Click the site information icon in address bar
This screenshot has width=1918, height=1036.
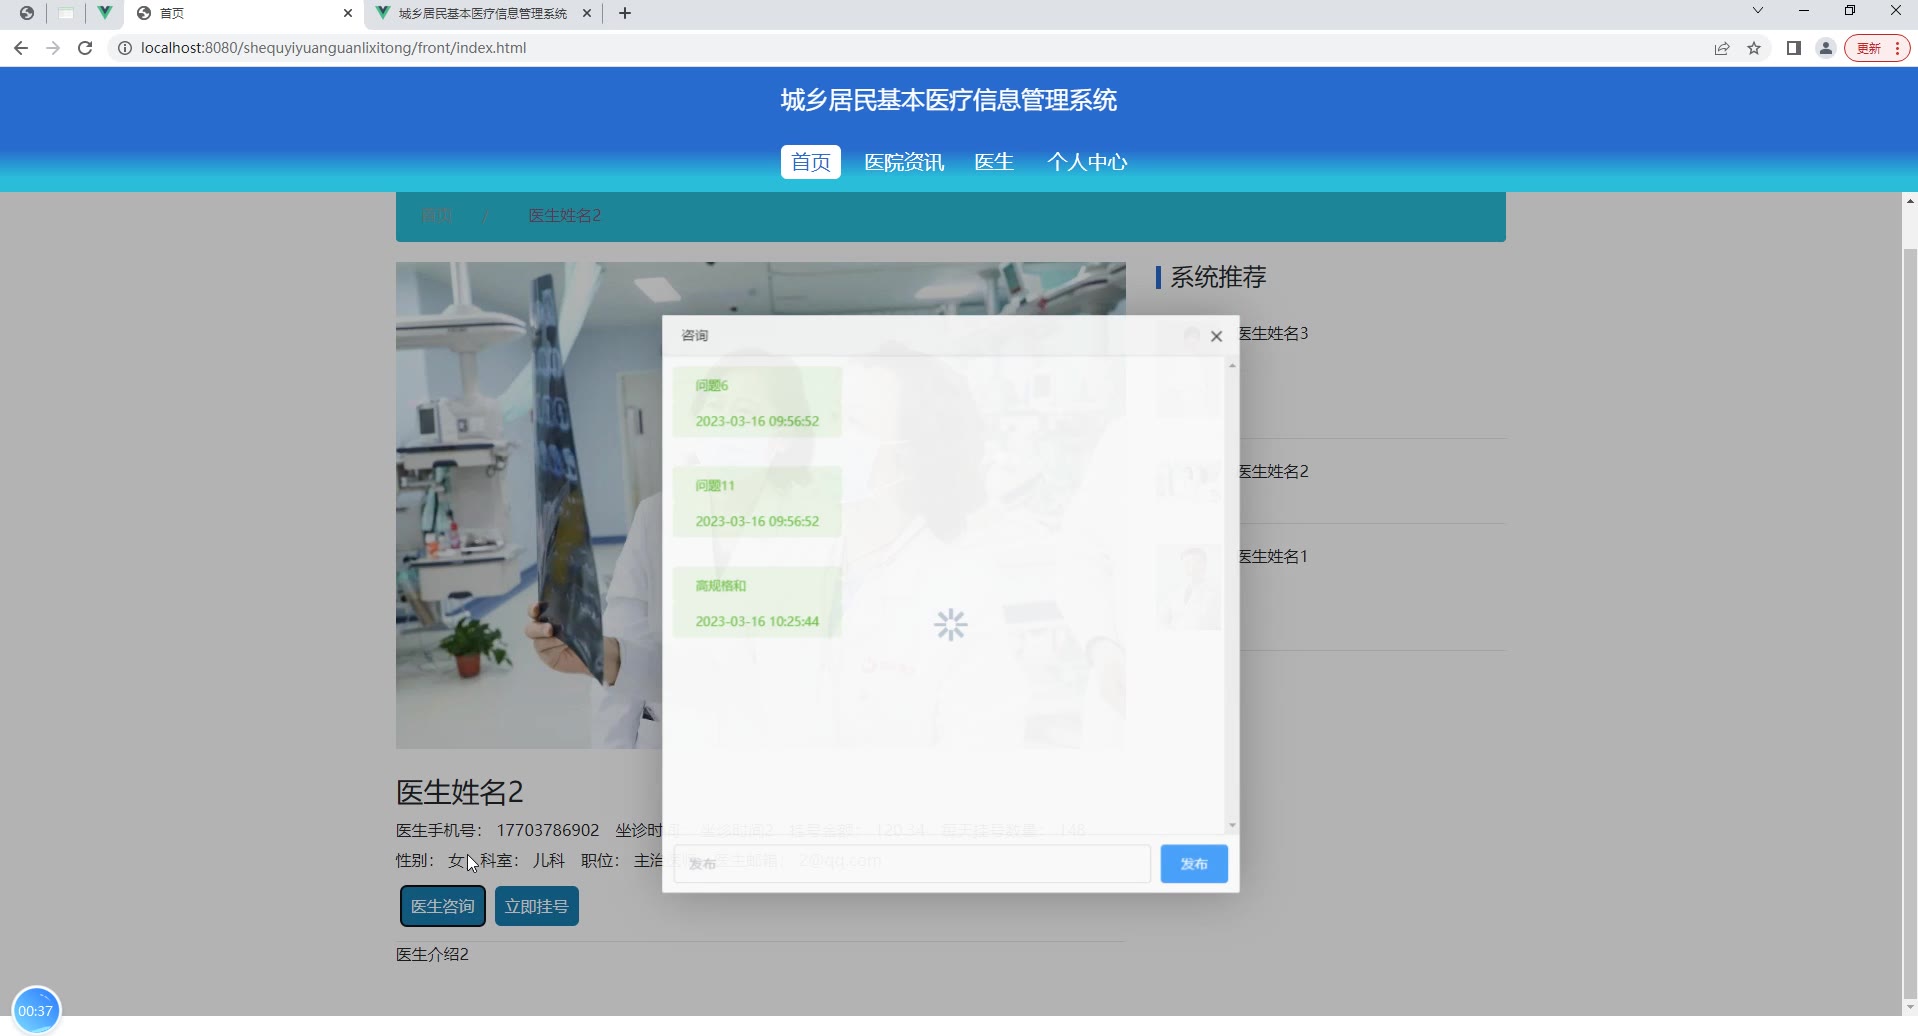tap(125, 48)
